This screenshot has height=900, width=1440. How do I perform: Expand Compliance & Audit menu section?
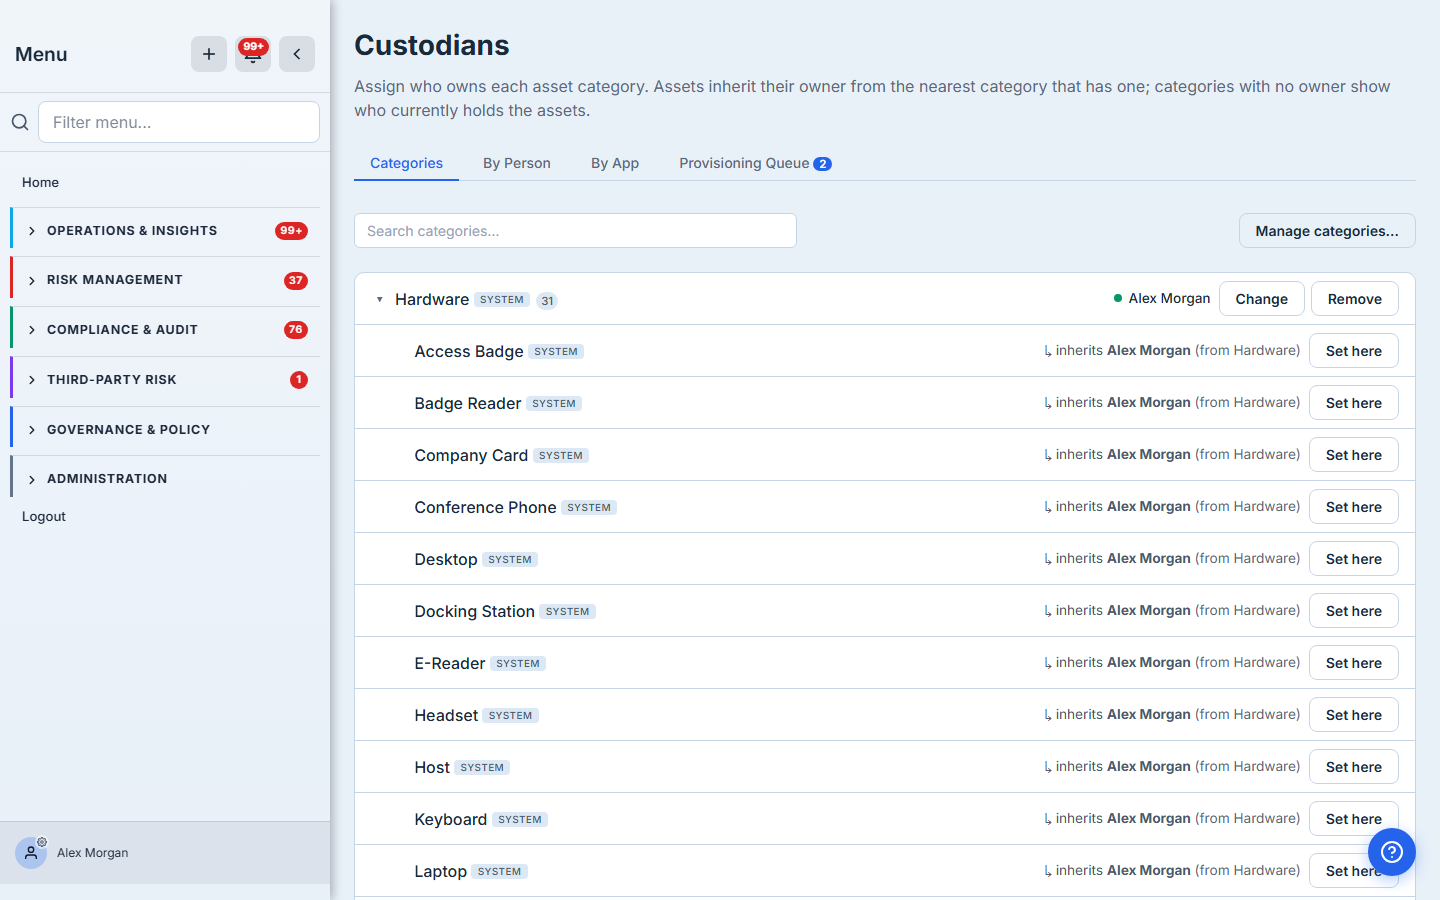(x=165, y=330)
